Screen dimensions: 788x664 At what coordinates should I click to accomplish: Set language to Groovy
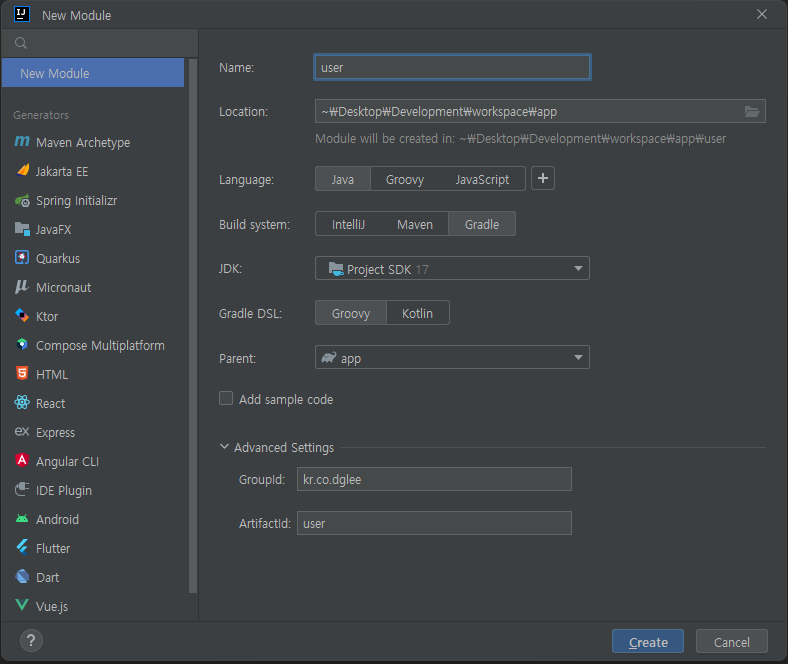pos(405,179)
